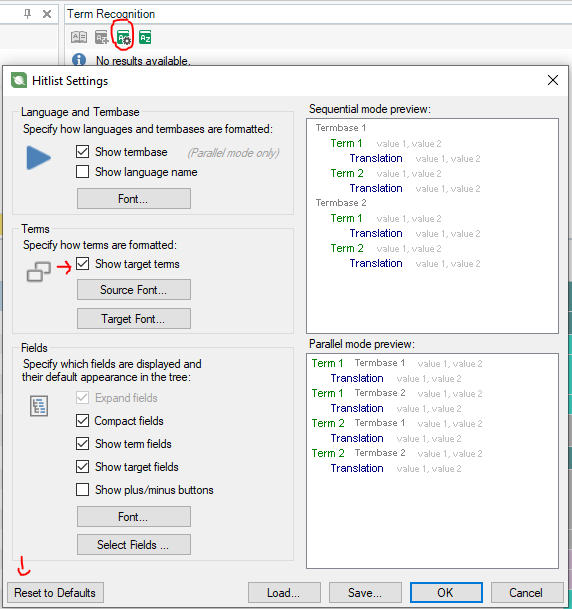Click the info icon beside No results
The image size is (572, 609).
[x=79, y=60]
